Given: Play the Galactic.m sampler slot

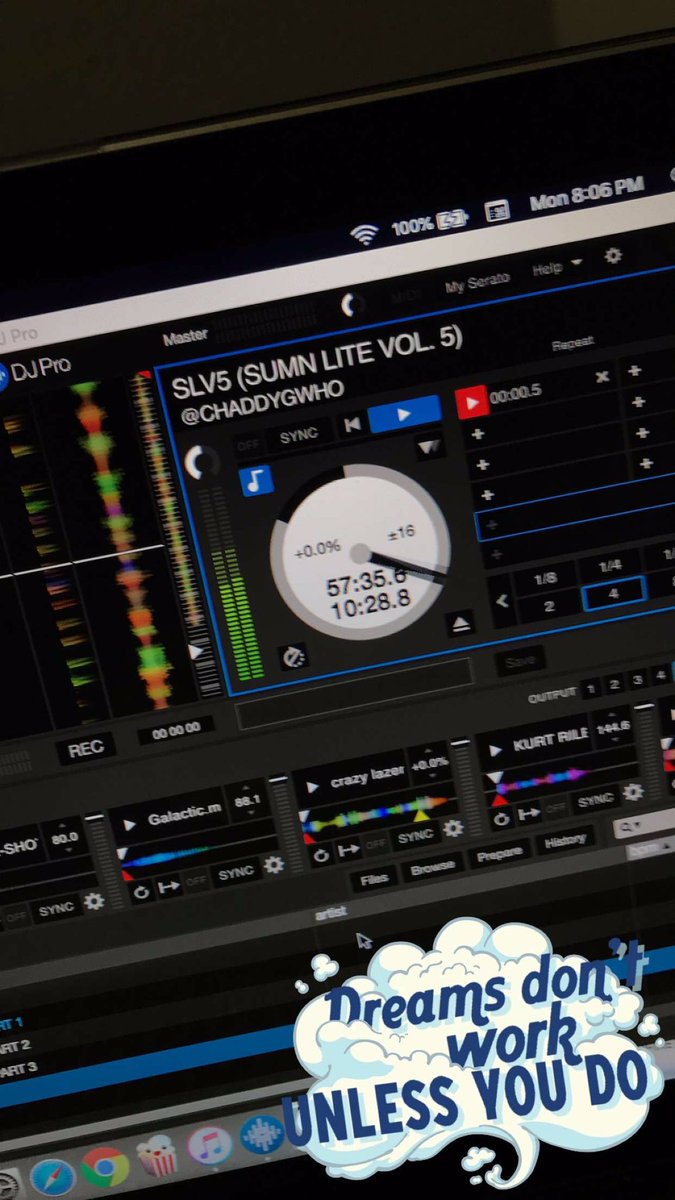Looking at the screenshot, I should click(x=129, y=825).
